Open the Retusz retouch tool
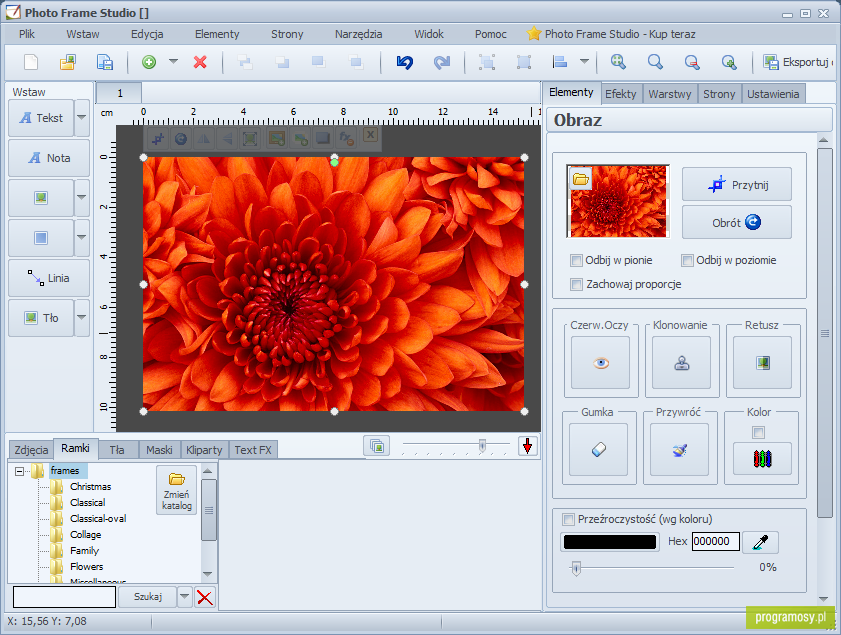 pyautogui.click(x=762, y=363)
